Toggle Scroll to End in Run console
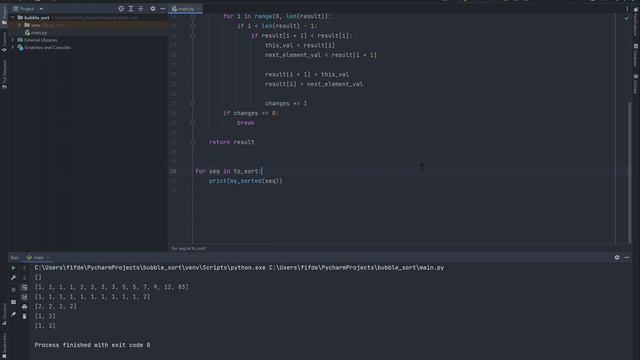Screen dimensions: 640x360 click(24, 297)
